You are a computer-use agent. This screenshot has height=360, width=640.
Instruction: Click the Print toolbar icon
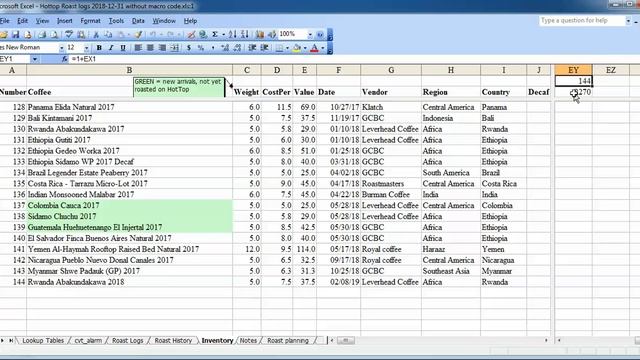click(42, 35)
